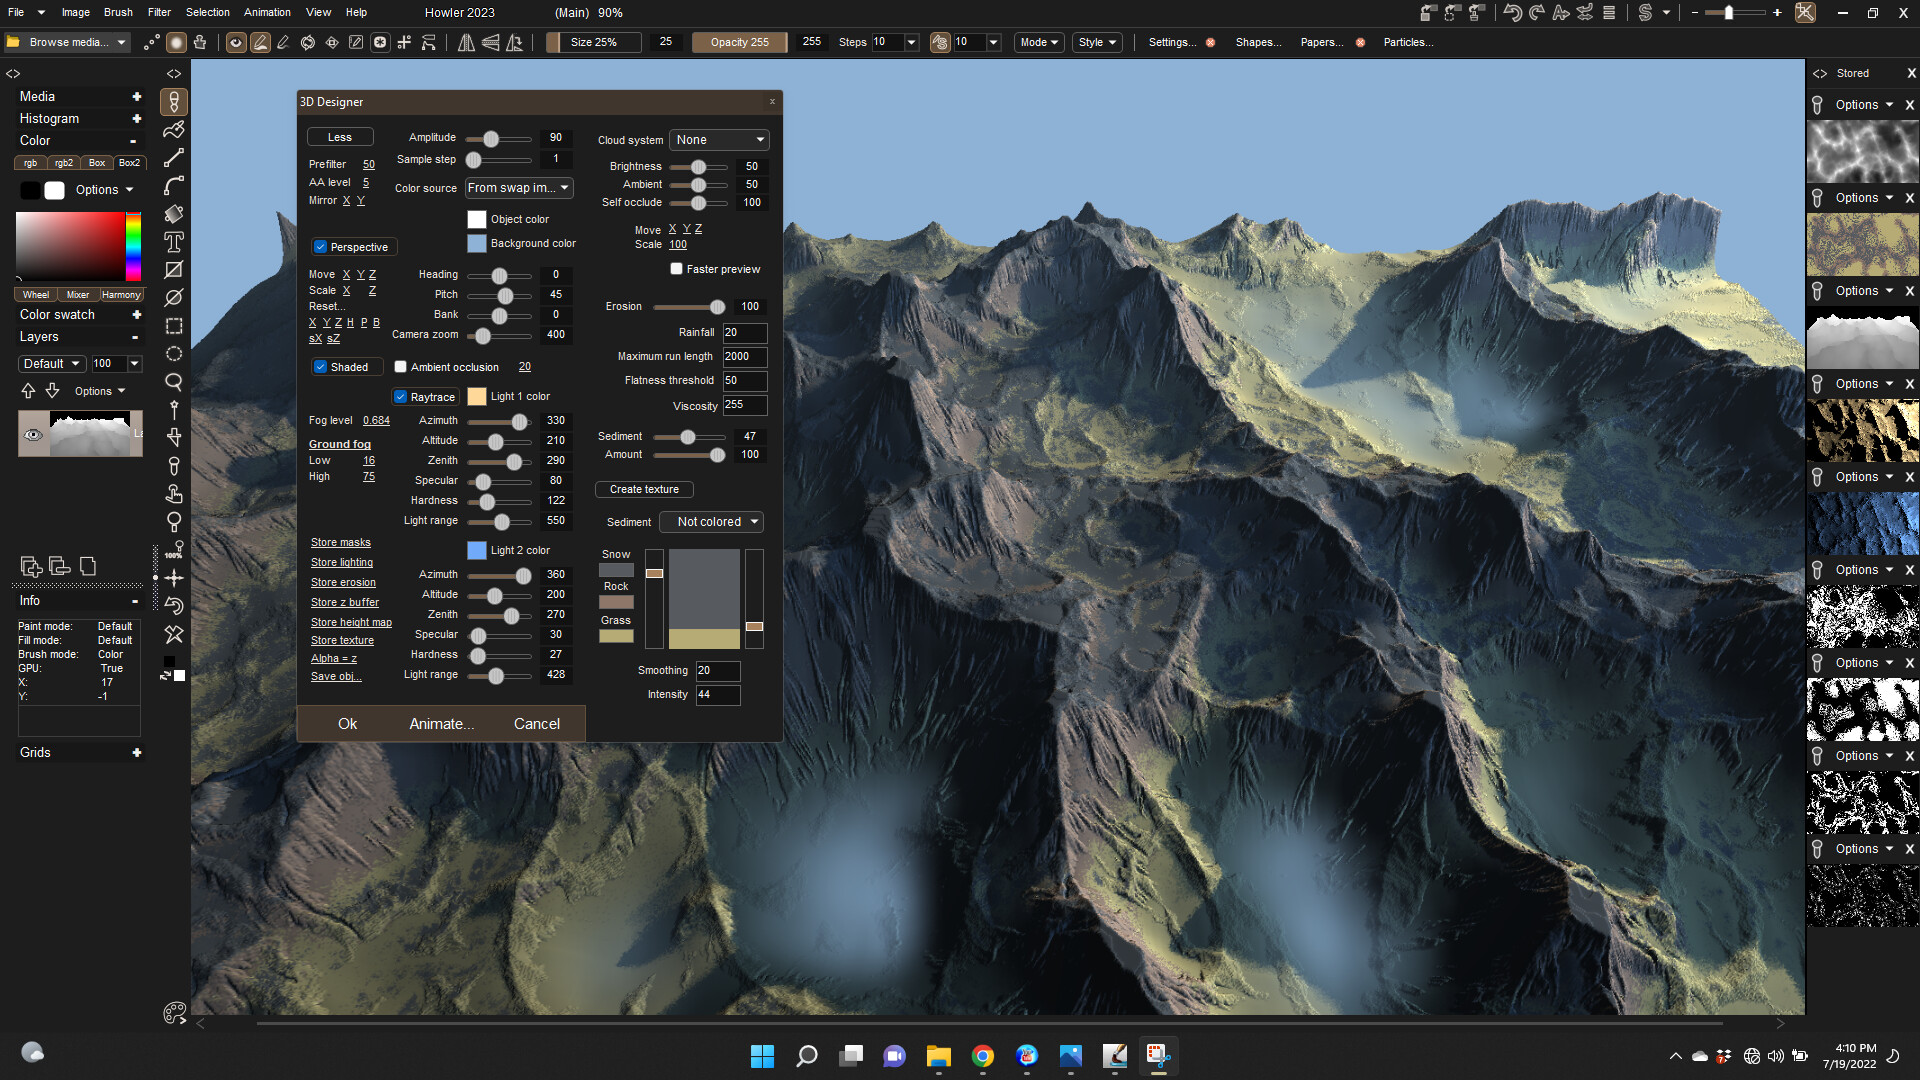This screenshot has height=1080, width=1920.
Task: Open Google Chrome from the taskbar
Action: [x=982, y=1056]
